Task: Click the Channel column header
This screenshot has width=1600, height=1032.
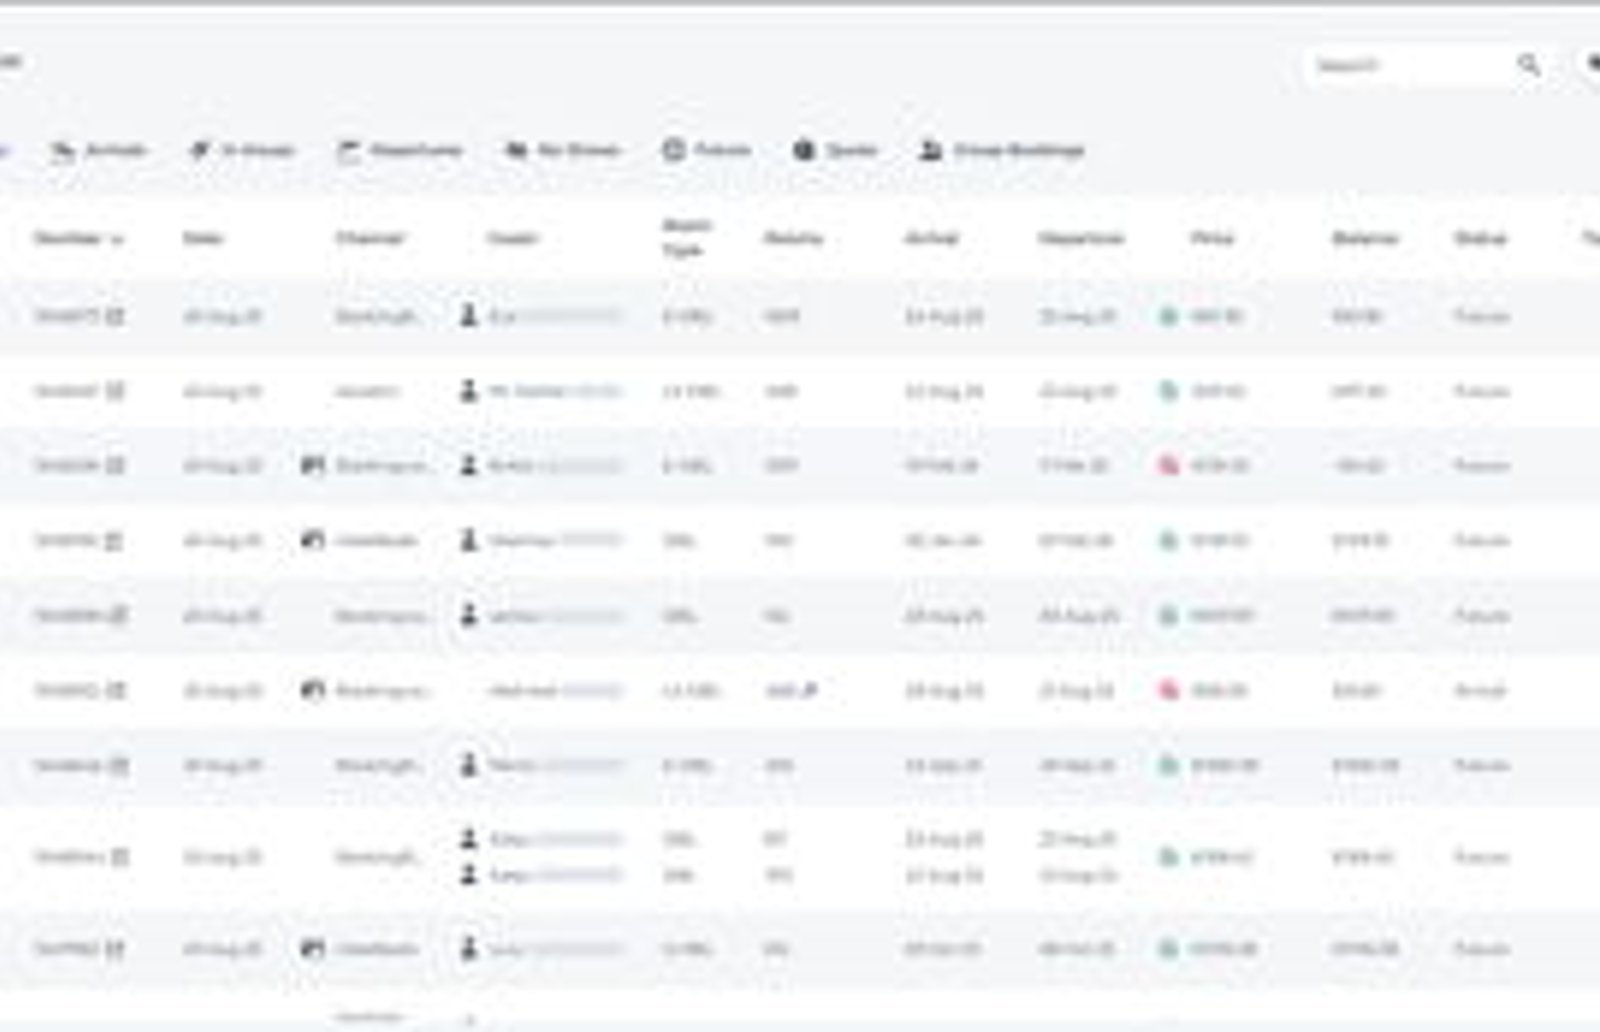Action: pos(369,238)
